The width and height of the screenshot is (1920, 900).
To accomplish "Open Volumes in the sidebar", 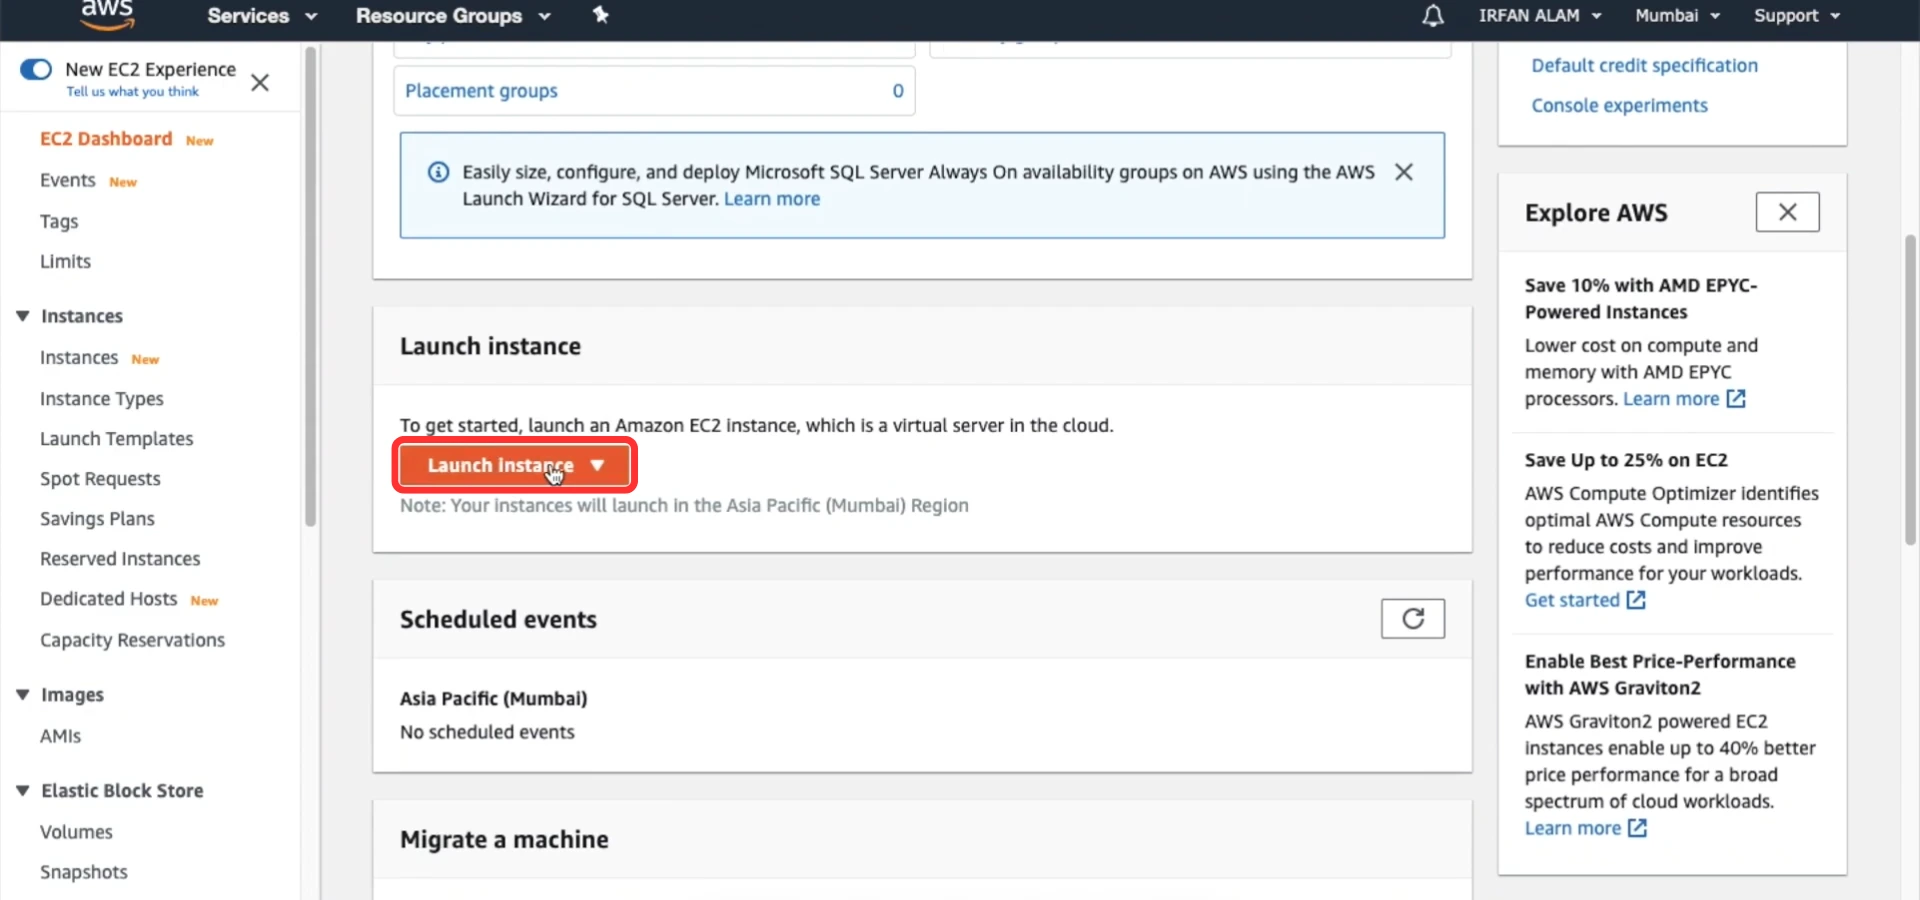I will tap(76, 832).
